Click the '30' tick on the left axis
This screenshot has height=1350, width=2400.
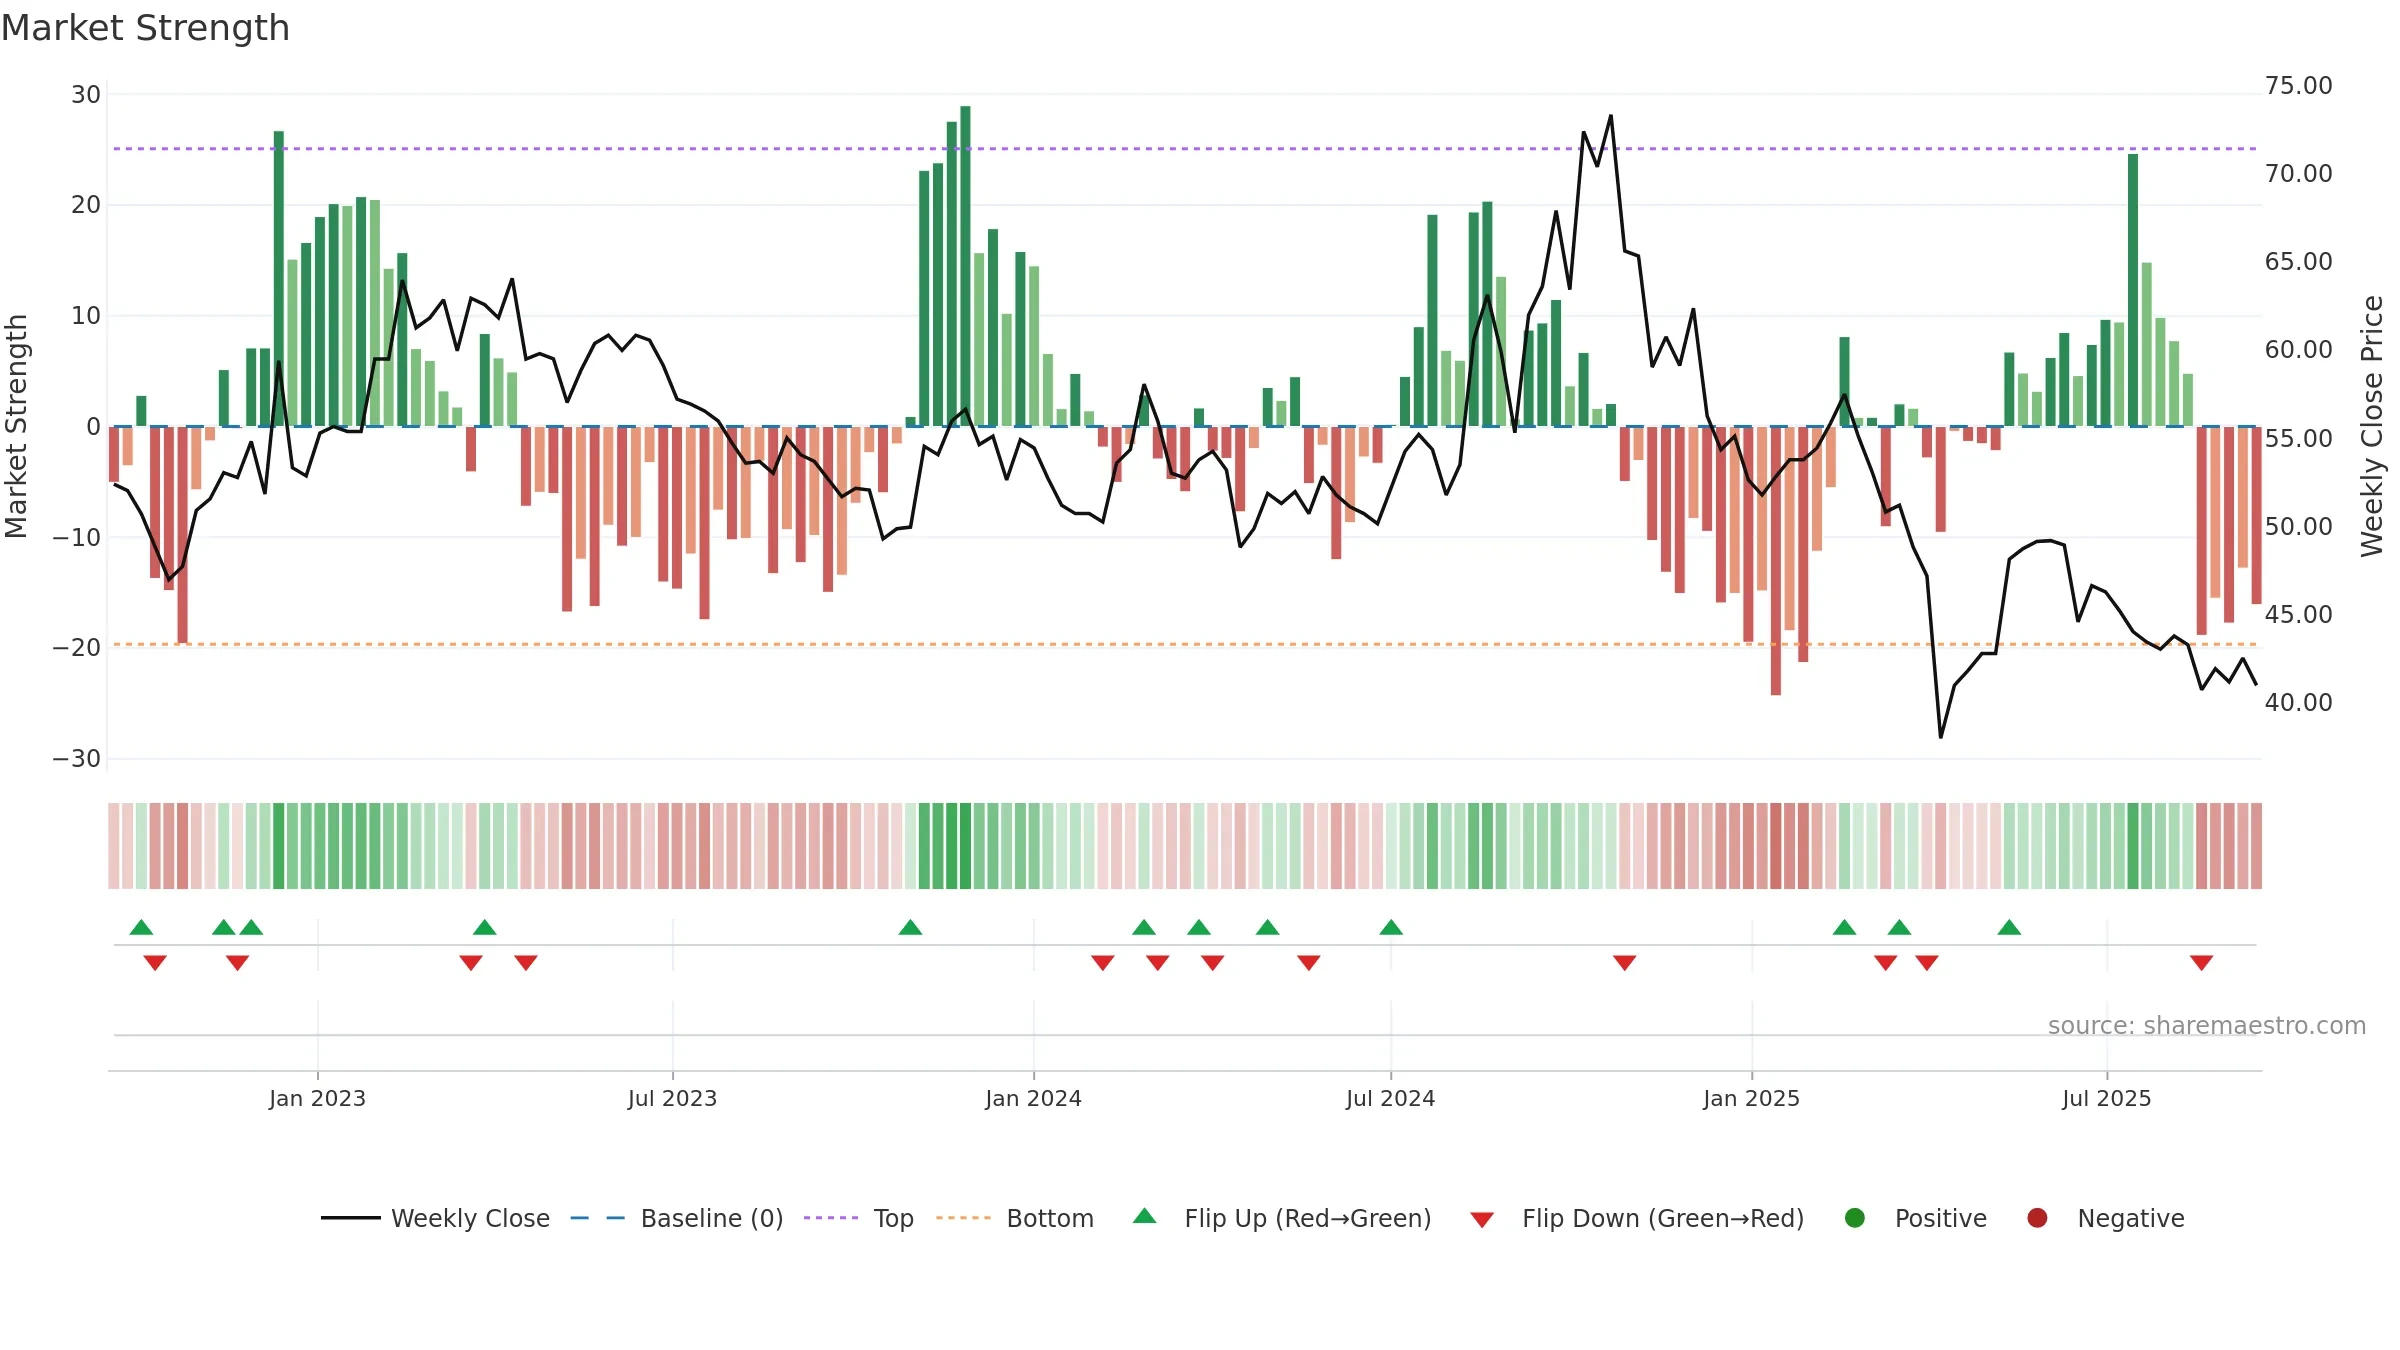(86, 95)
